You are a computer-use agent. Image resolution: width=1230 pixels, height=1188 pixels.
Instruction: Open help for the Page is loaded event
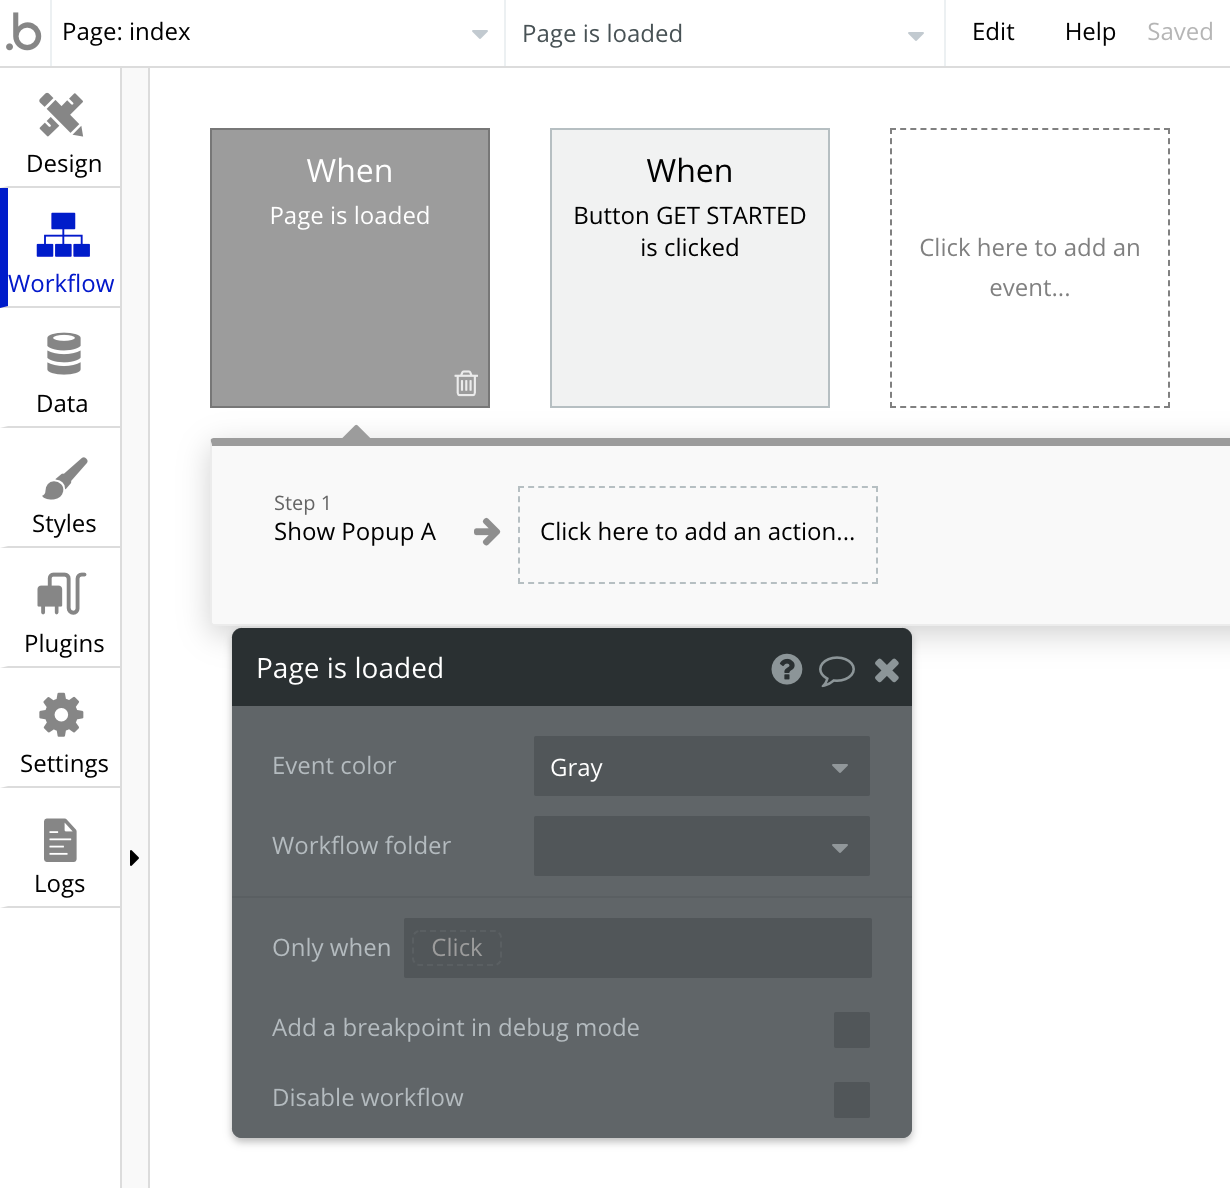[787, 670]
